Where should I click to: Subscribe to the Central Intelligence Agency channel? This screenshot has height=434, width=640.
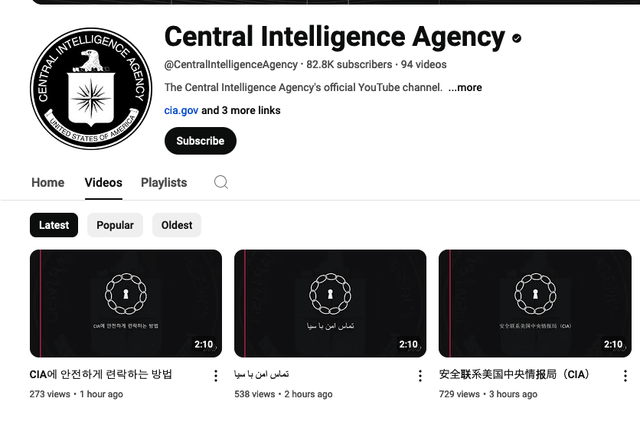pos(200,141)
